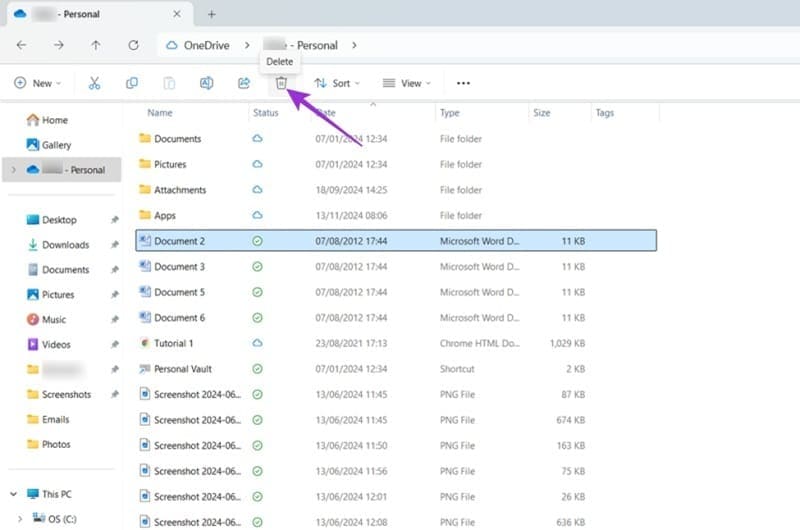Image resolution: width=800 pixels, height=530 pixels.
Task: Click the Chrome icon beside Tutorial 1
Action: pyautogui.click(x=145, y=343)
